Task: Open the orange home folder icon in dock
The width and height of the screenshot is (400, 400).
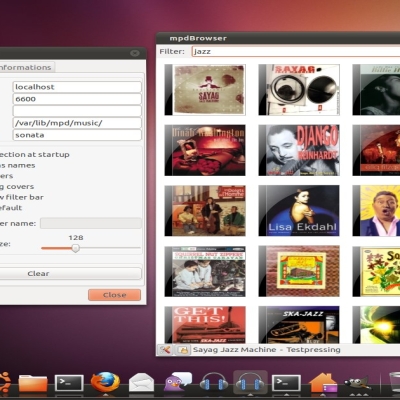Action: pos(323,383)
